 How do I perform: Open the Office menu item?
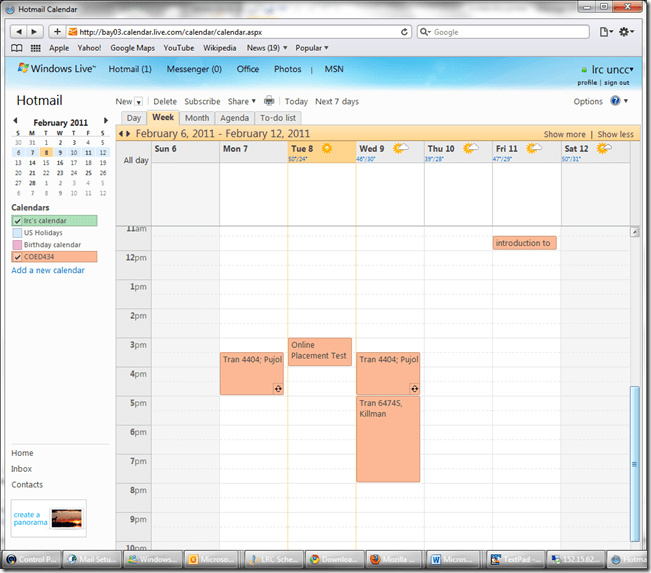point(248,69)
